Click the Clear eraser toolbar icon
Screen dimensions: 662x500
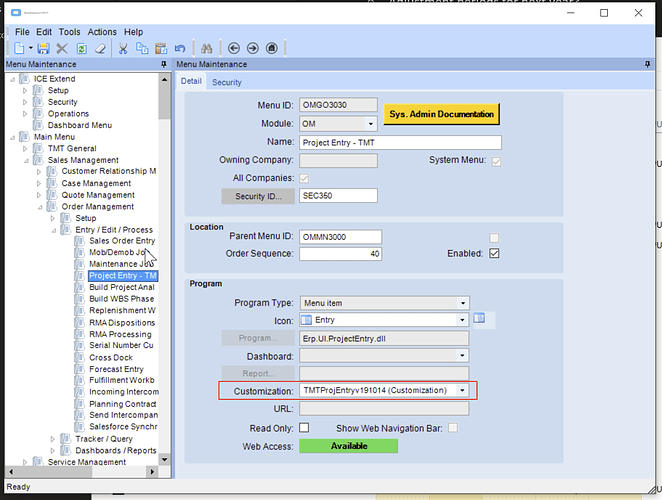100,49
